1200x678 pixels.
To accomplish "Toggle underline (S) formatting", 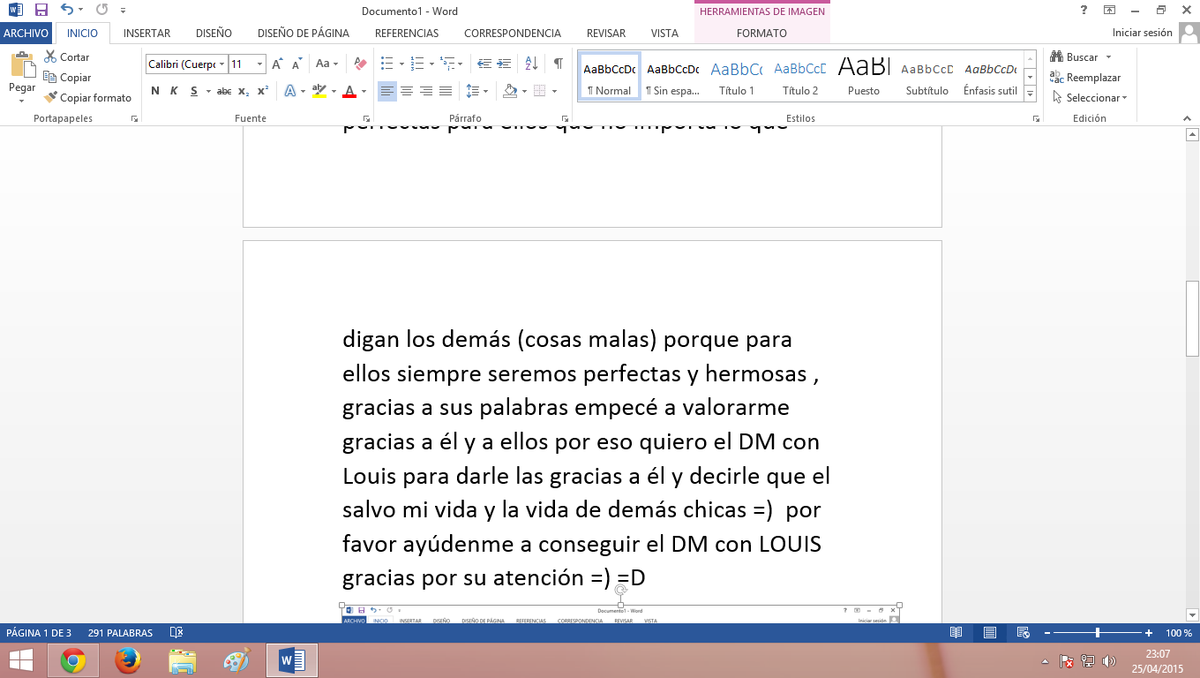I will click(194, 91).
